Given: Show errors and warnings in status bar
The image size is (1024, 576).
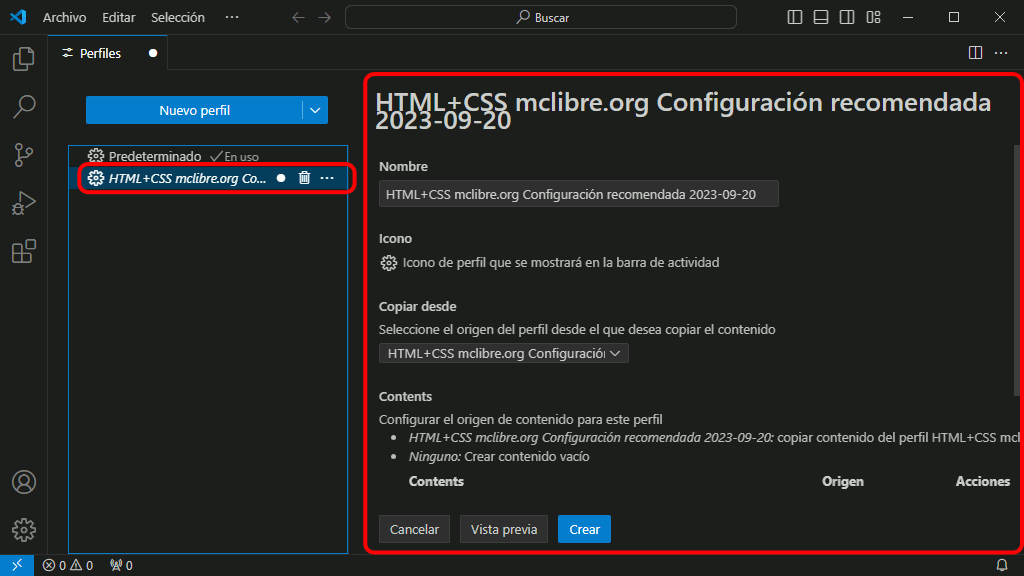Looking at the screenshot, I should coord(68,566).
